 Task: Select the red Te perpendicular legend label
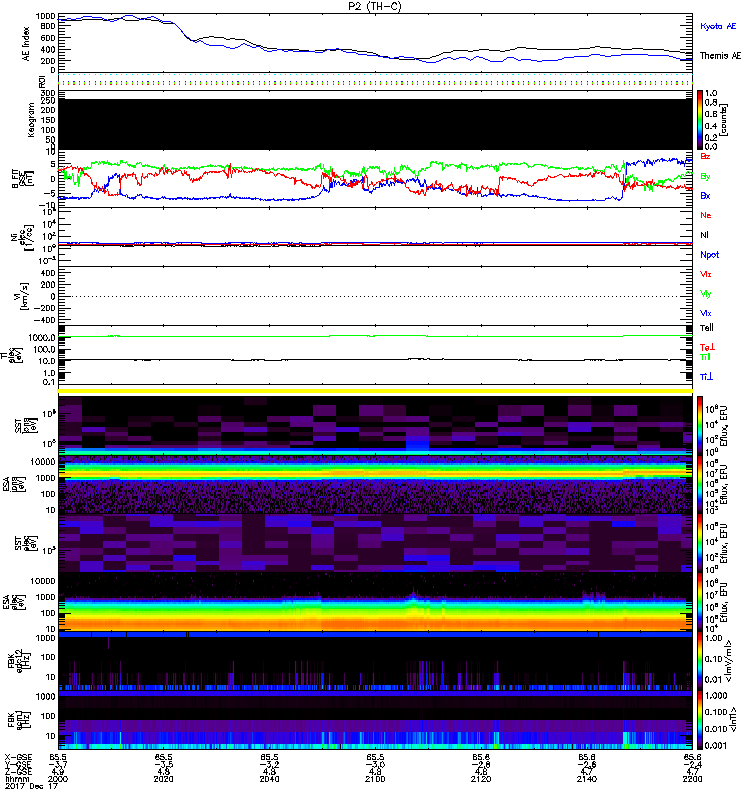pyautogui.click(x=707, y=347)
